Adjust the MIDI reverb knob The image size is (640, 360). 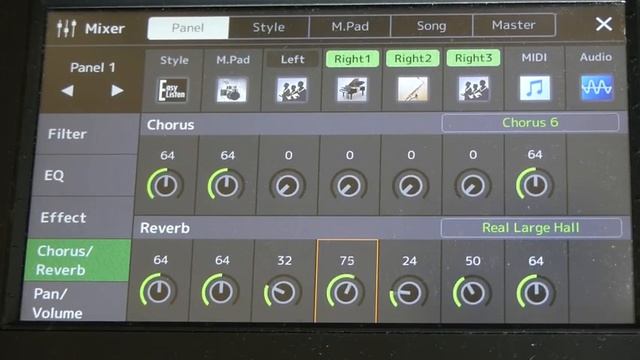(536, 293)
